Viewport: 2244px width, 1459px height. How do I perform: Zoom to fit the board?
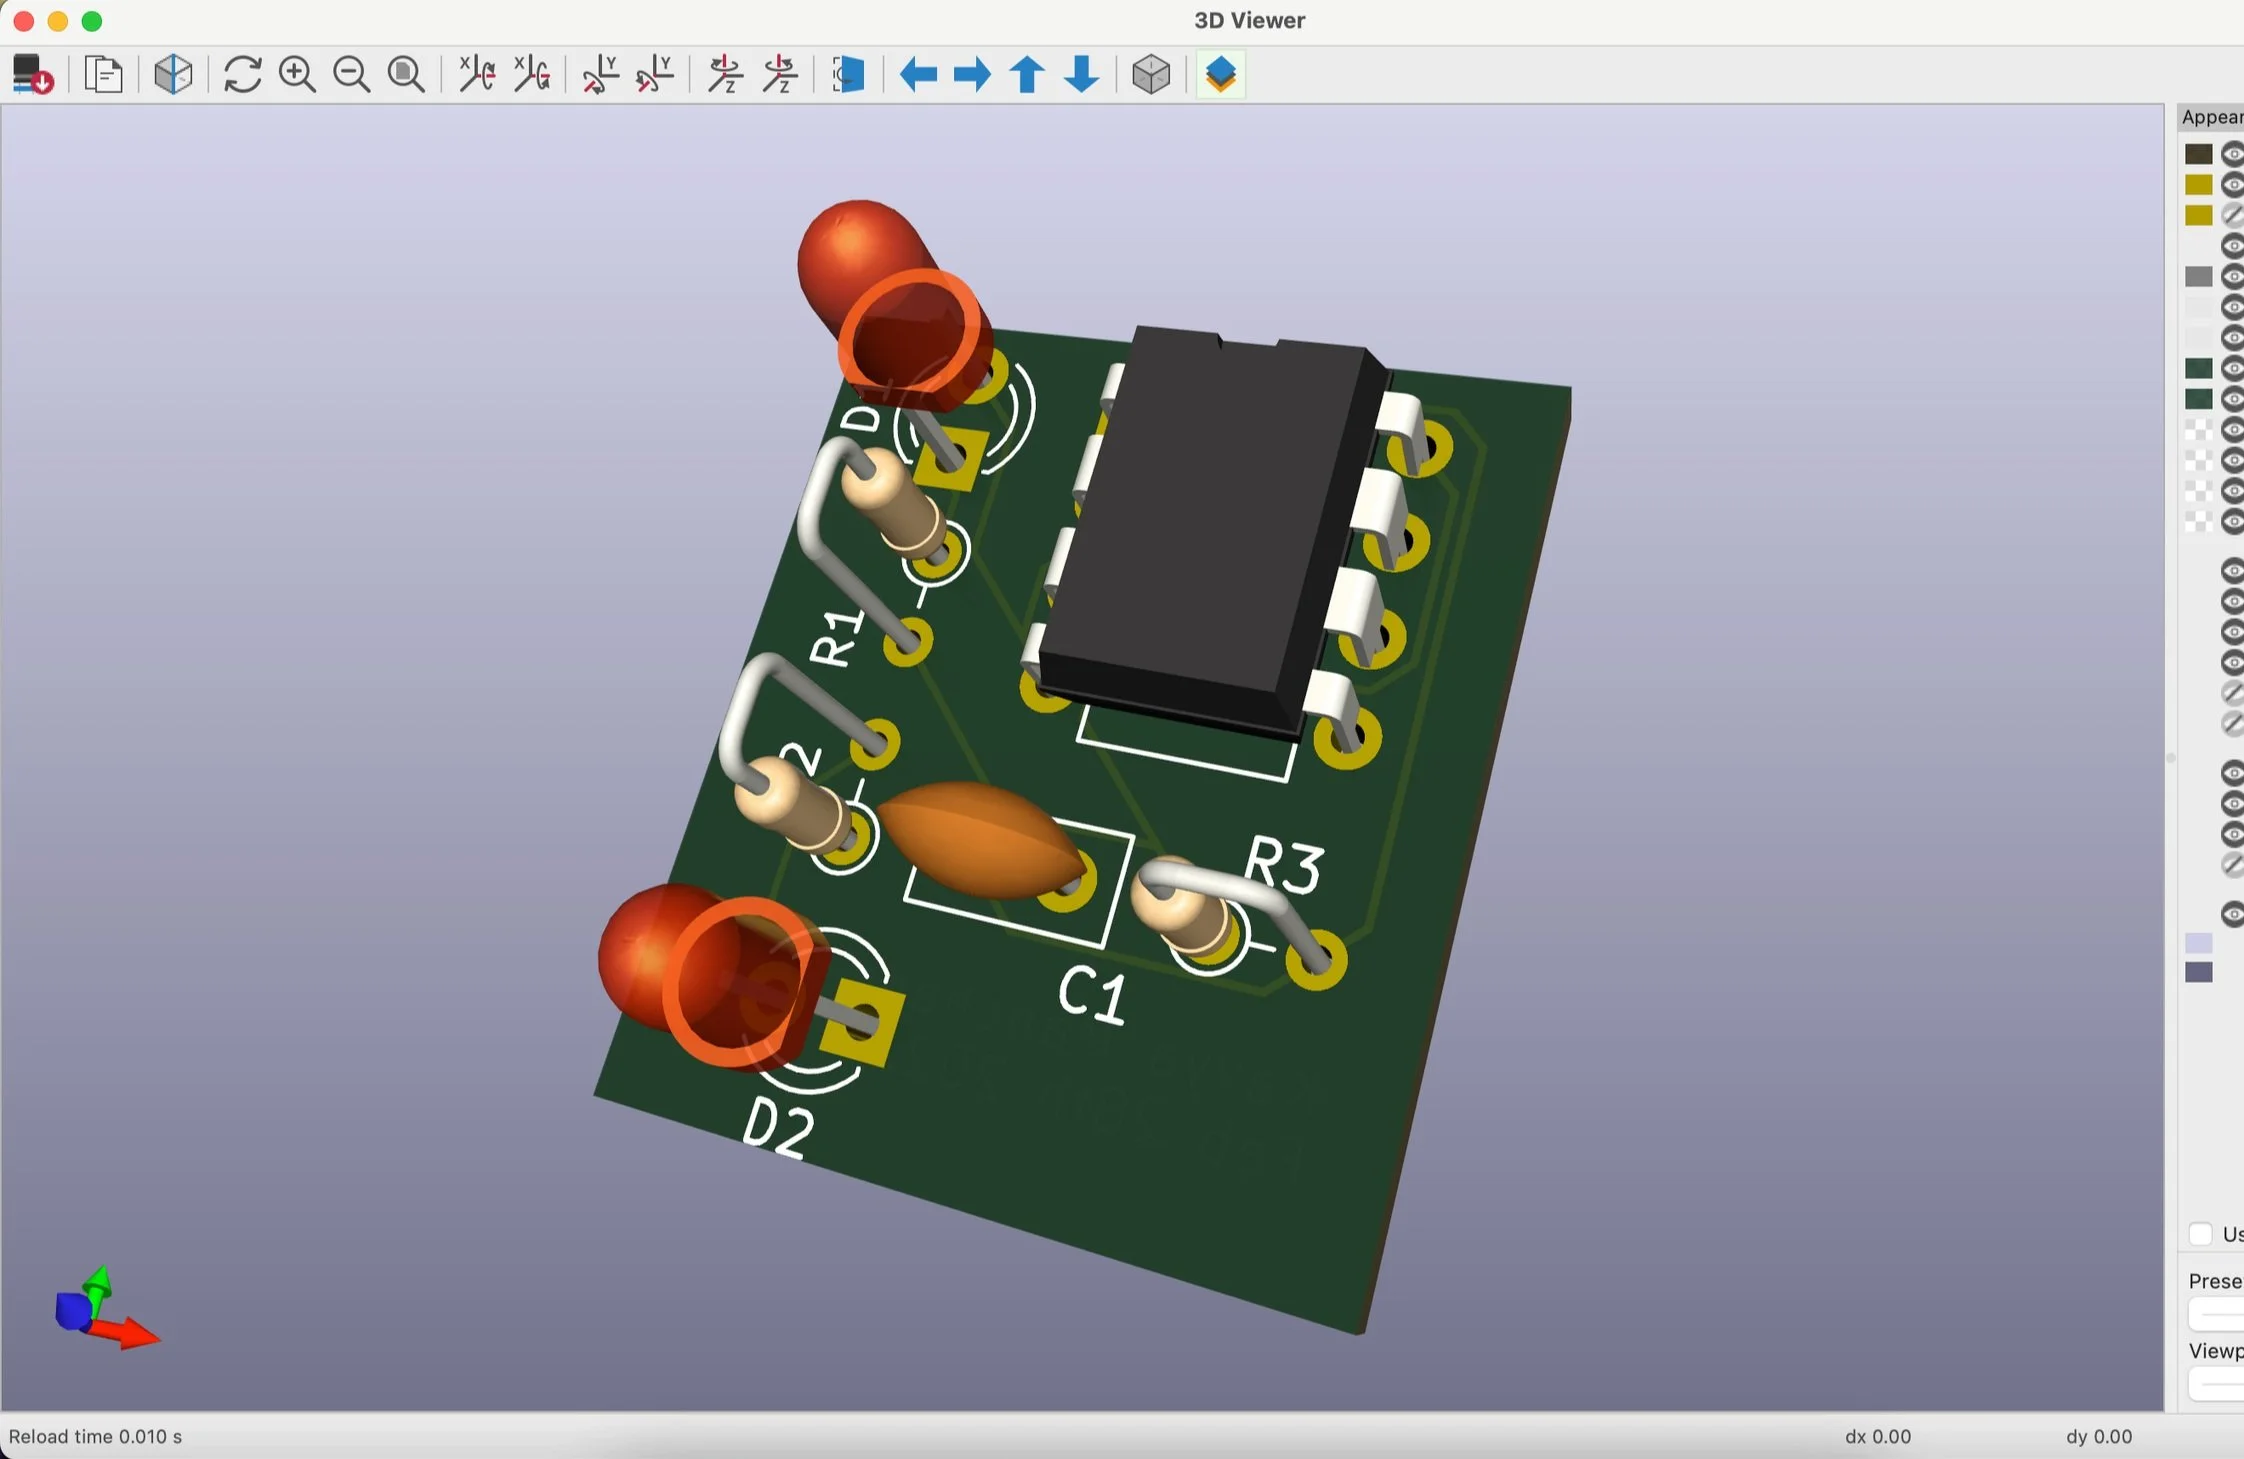(406, 75)
